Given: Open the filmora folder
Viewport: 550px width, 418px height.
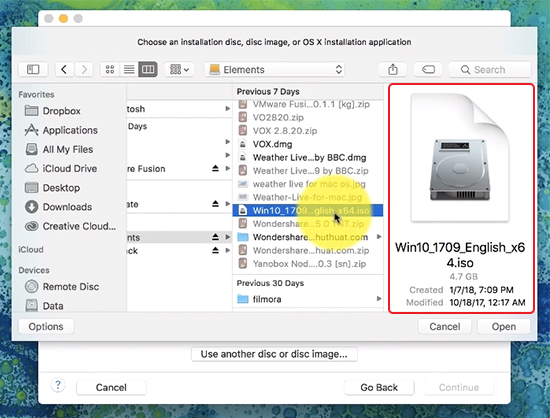Looking at the screenshot, I should [308, 299].
